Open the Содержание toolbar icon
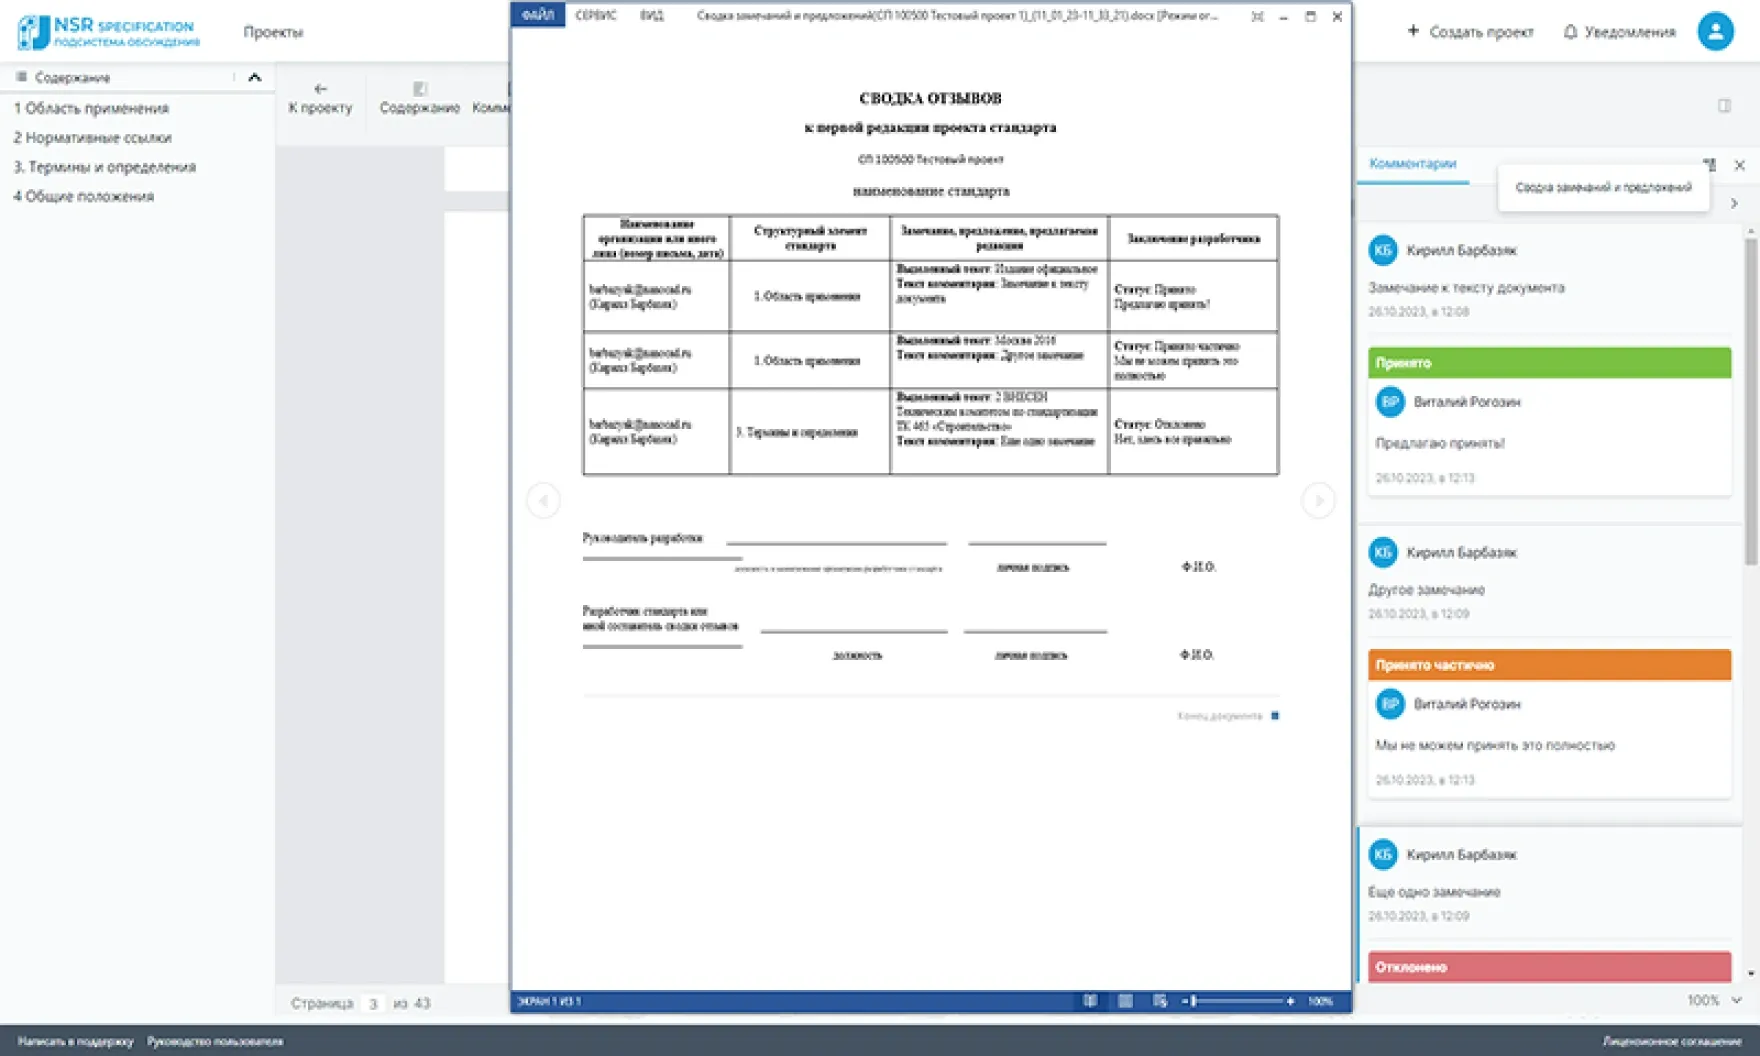The height and width of the screenshot is (1056, 1760). point(419,98)
